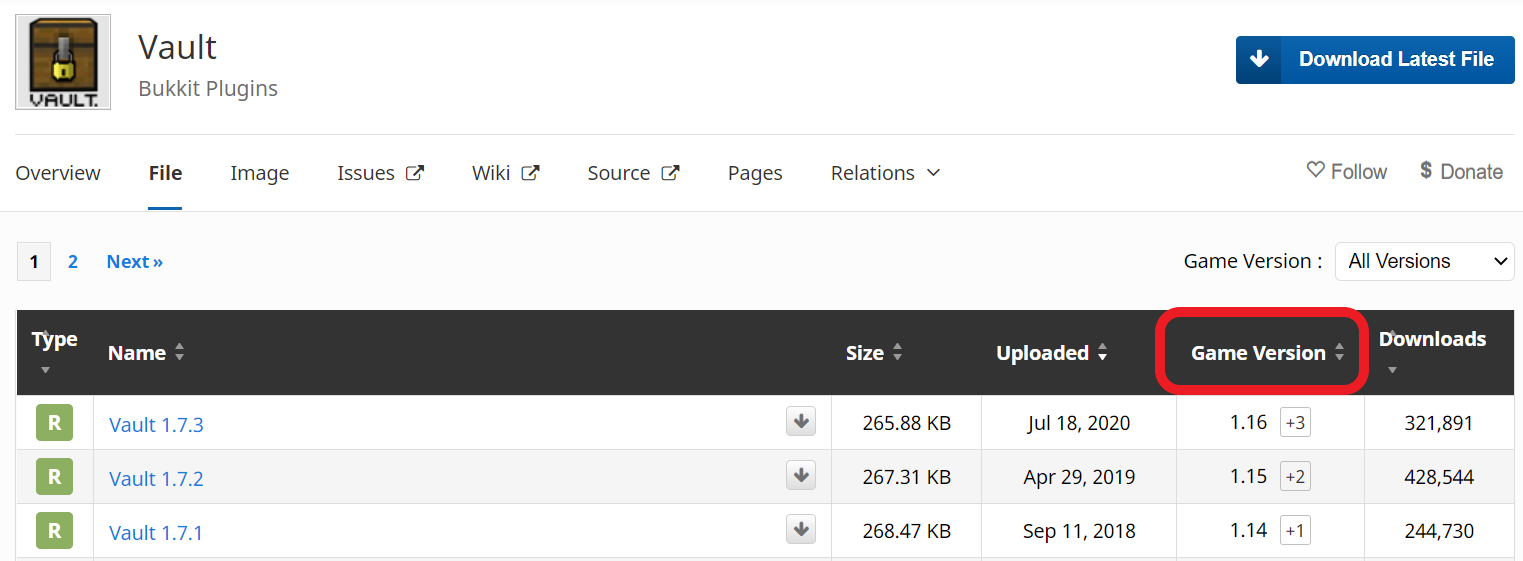Click external link icon next to Wiki
Viewport: 1523px width, 561px height.
point(531,173)
